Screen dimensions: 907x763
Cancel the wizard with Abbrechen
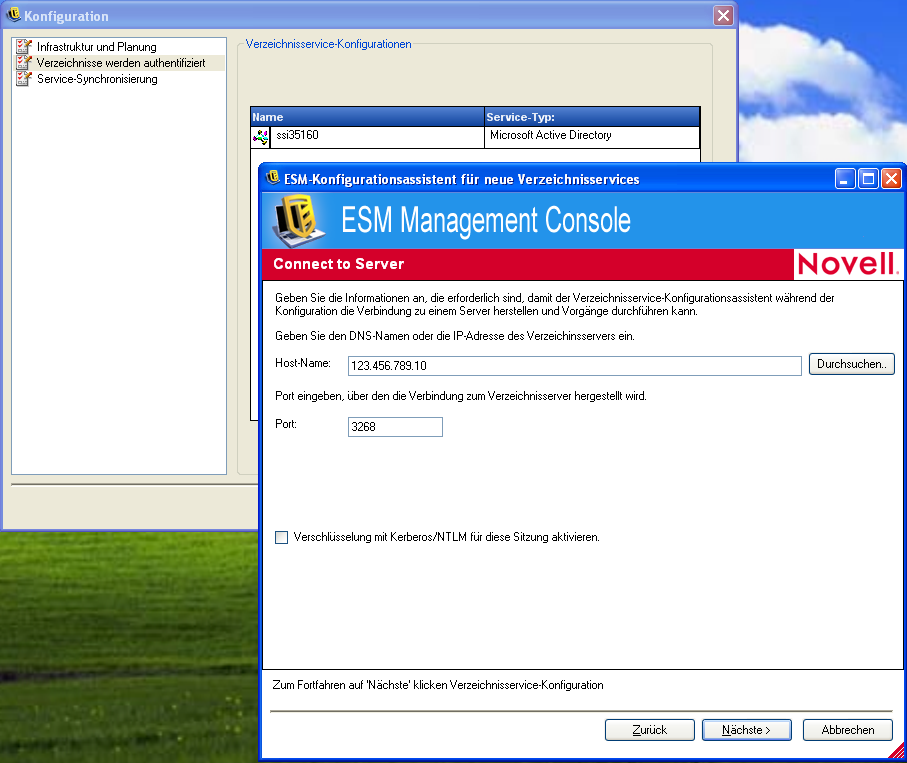tap(847, 730)
